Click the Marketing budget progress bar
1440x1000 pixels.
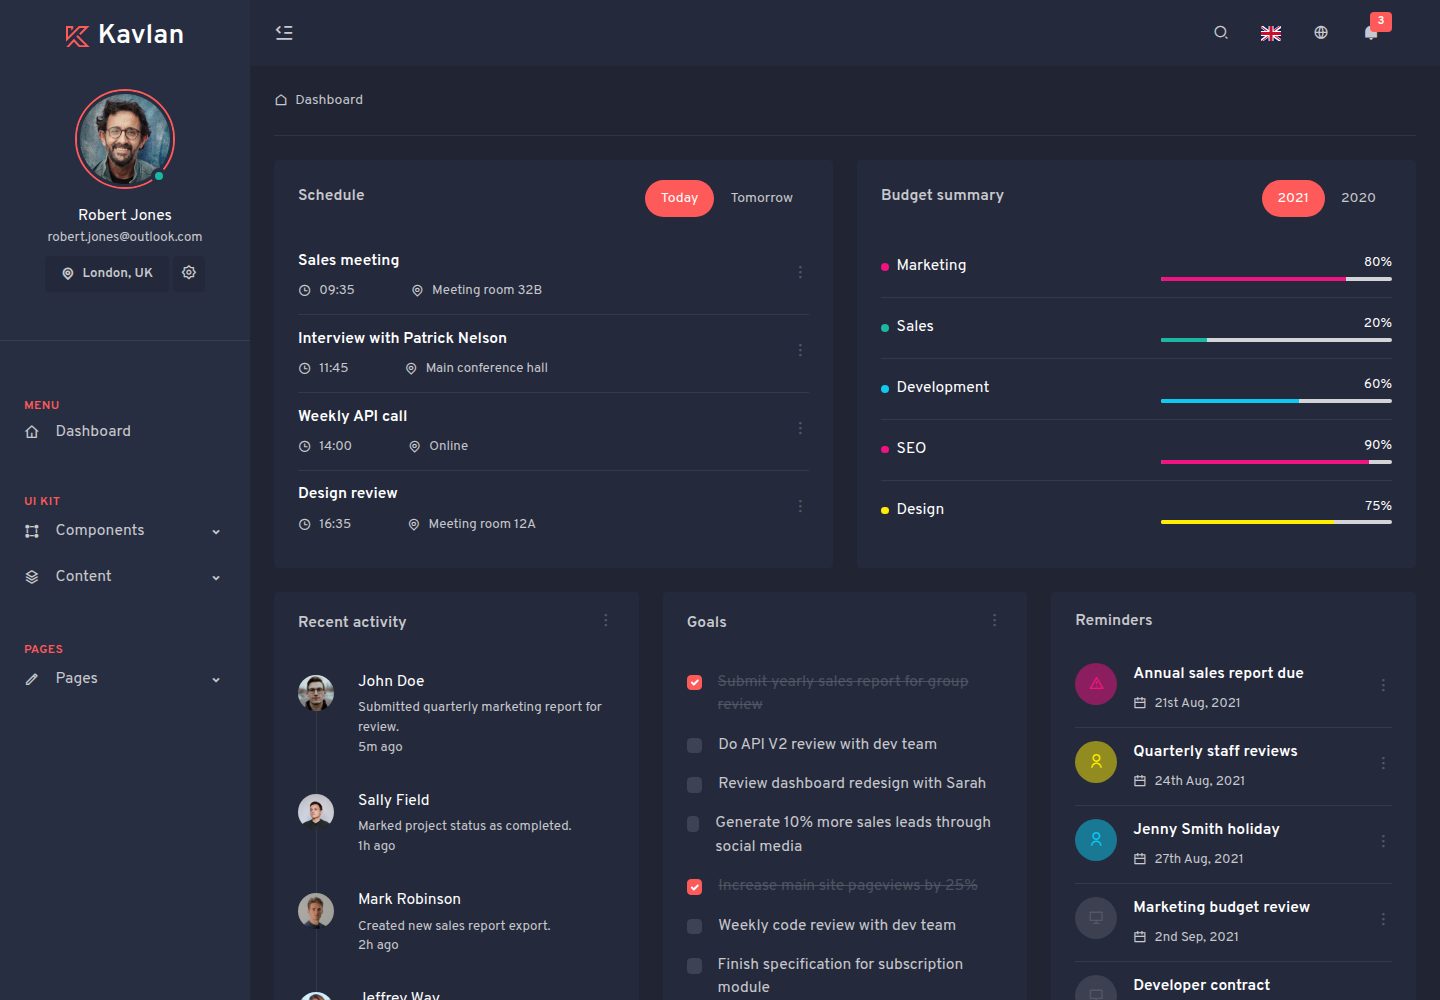[x=1276, y=279]
